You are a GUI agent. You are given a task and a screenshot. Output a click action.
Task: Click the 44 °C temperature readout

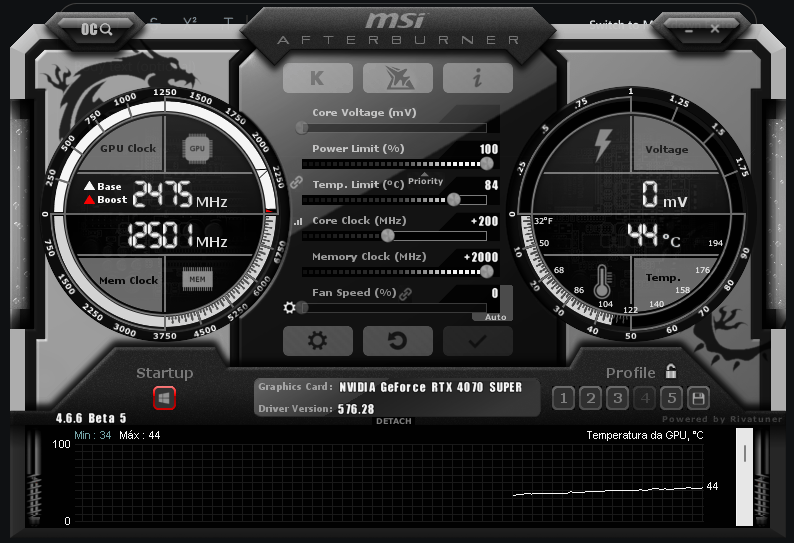[x=654, y=236]
